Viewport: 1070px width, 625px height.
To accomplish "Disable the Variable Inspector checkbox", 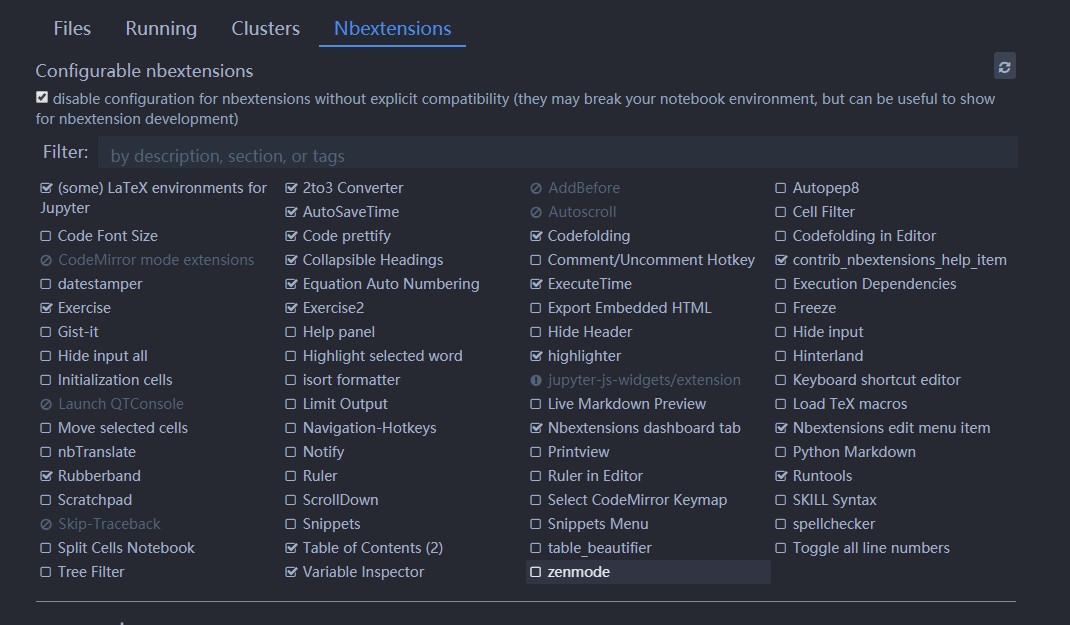I will [291, 572].
